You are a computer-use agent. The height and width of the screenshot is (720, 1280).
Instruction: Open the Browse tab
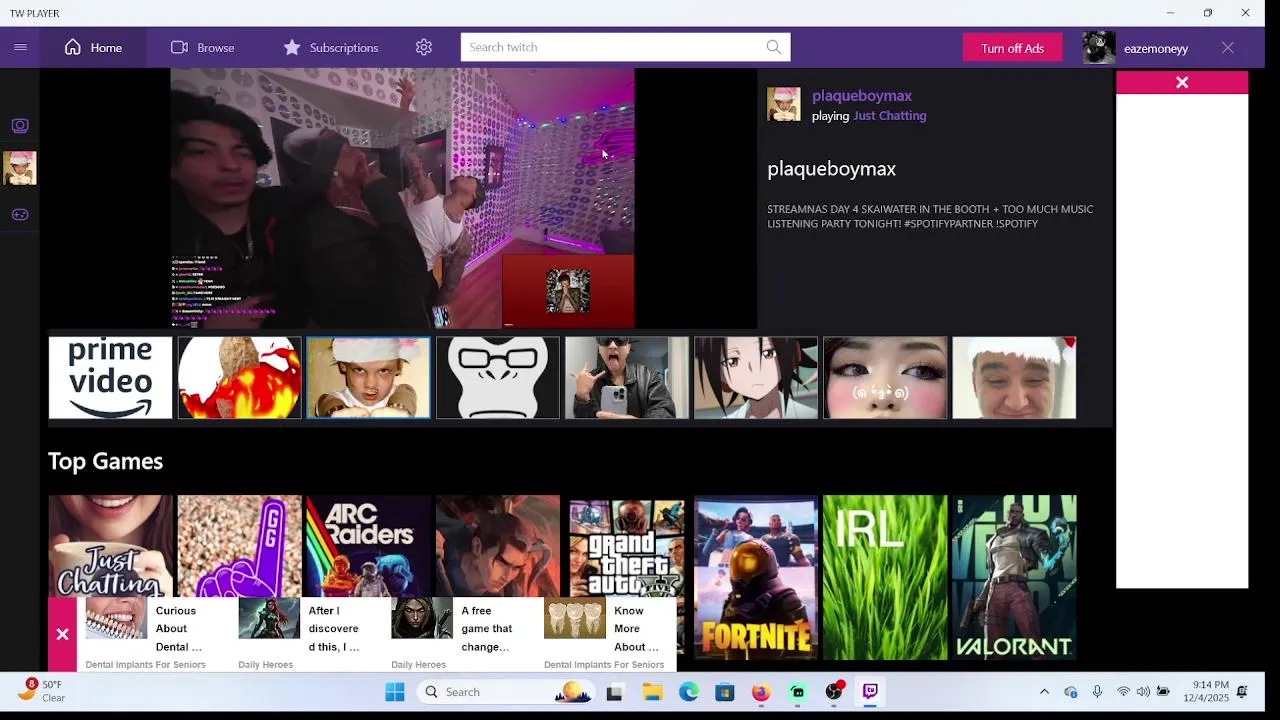202,47
